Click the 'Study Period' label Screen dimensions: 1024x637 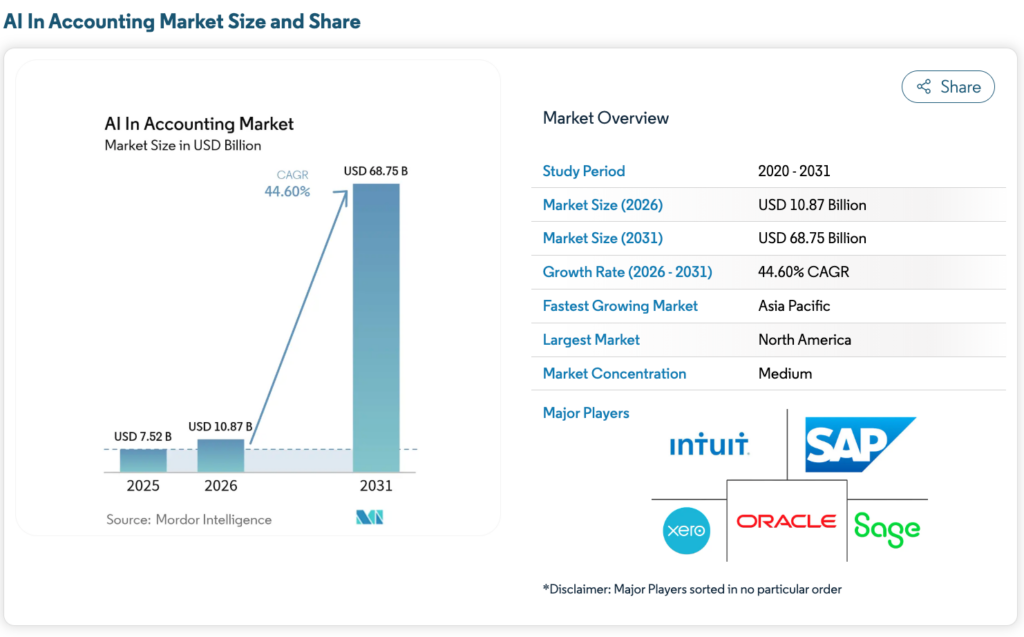coord(584,171)
